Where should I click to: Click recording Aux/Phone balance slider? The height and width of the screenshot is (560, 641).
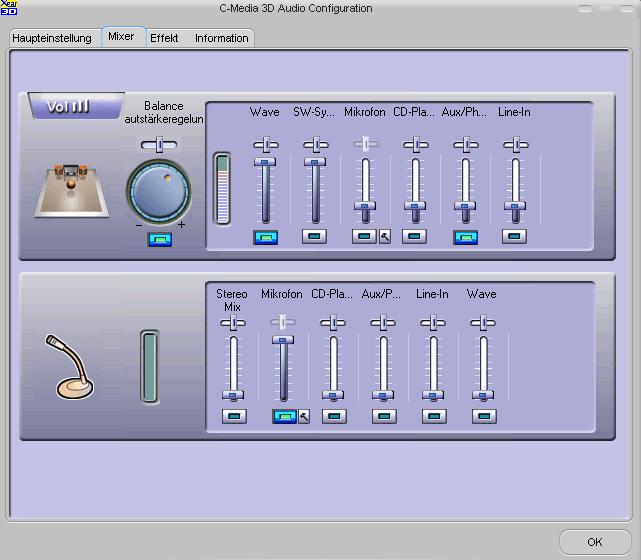[x=383, y=323]
